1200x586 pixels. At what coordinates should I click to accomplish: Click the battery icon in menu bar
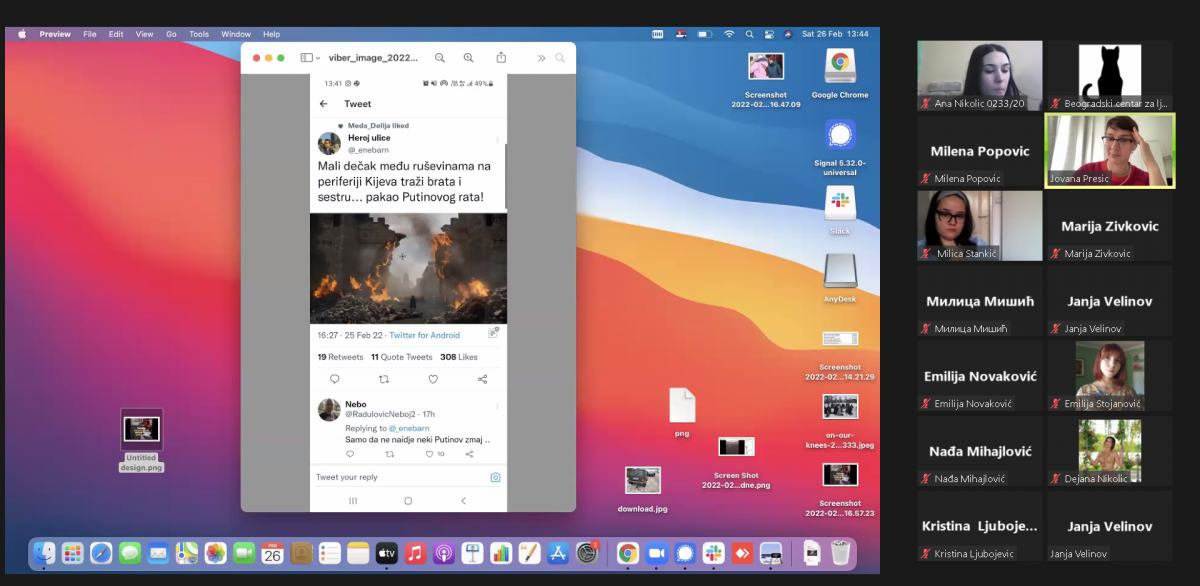point(704,34)
